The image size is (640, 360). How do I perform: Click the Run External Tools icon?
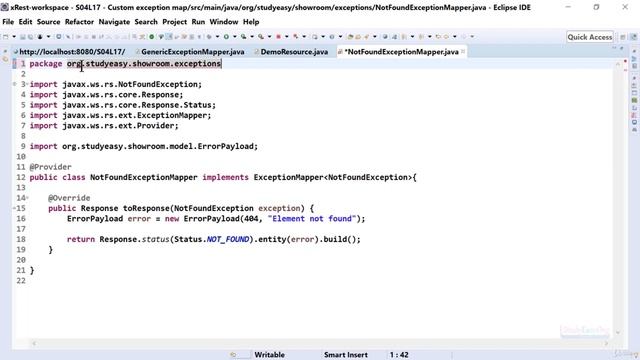pos(261,37)
